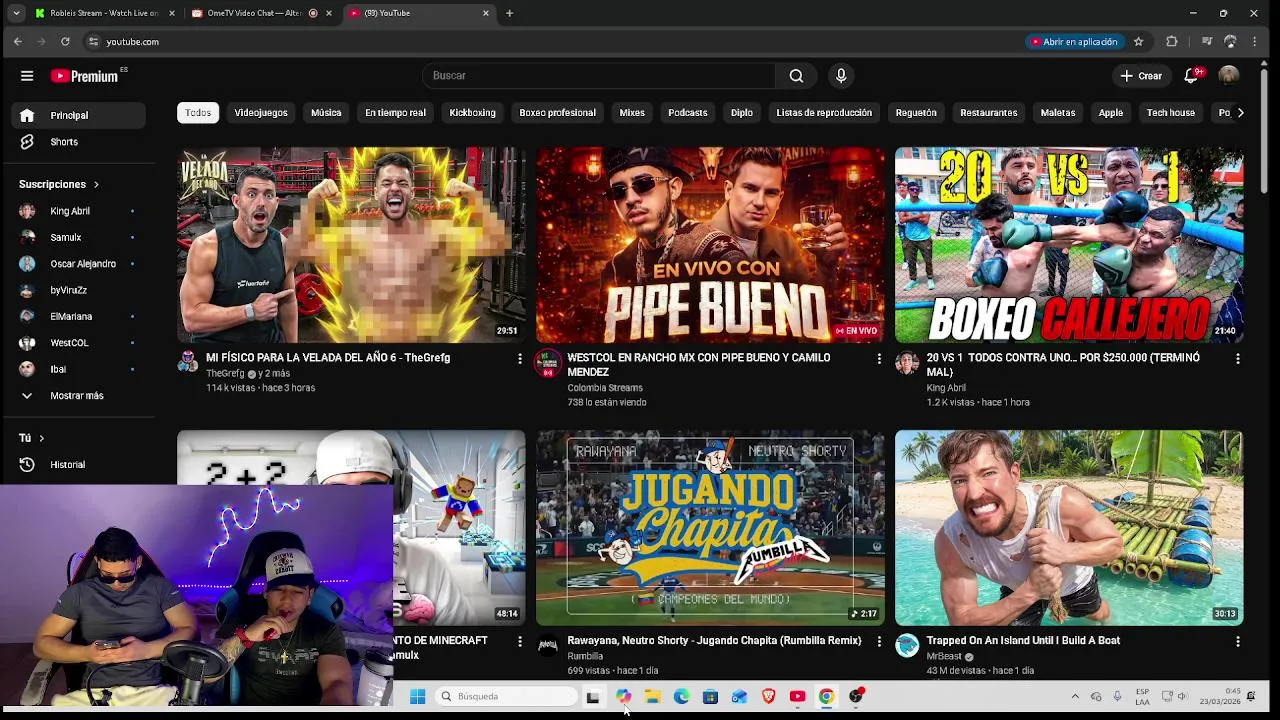
Task: Open TheGrefg Velada video thumbnail
Action: point(351,245)
